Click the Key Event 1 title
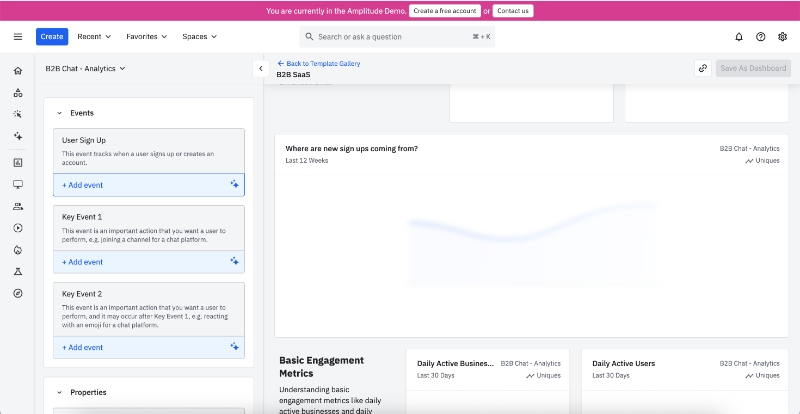Viewport: 800px width, 414px height. [x=82, y=217]
